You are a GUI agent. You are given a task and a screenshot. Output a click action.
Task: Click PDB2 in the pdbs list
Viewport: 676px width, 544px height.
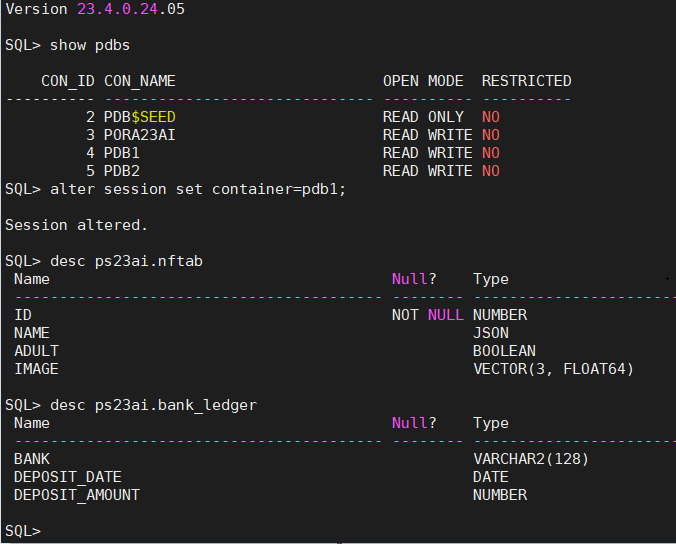pos(122,171)
